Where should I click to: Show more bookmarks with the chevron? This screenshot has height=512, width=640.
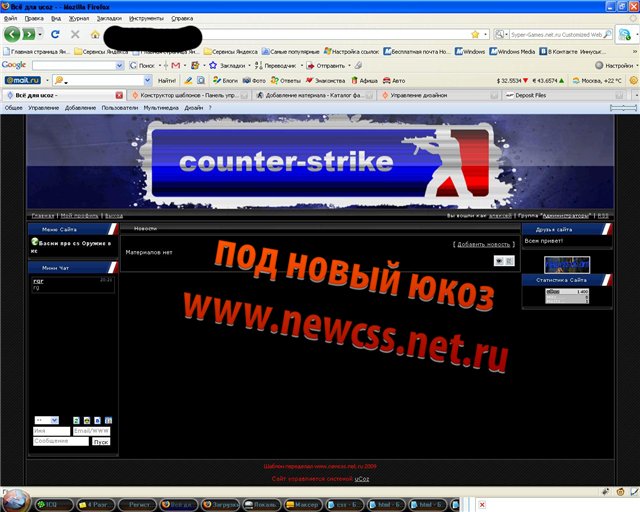tap(635, 51)
